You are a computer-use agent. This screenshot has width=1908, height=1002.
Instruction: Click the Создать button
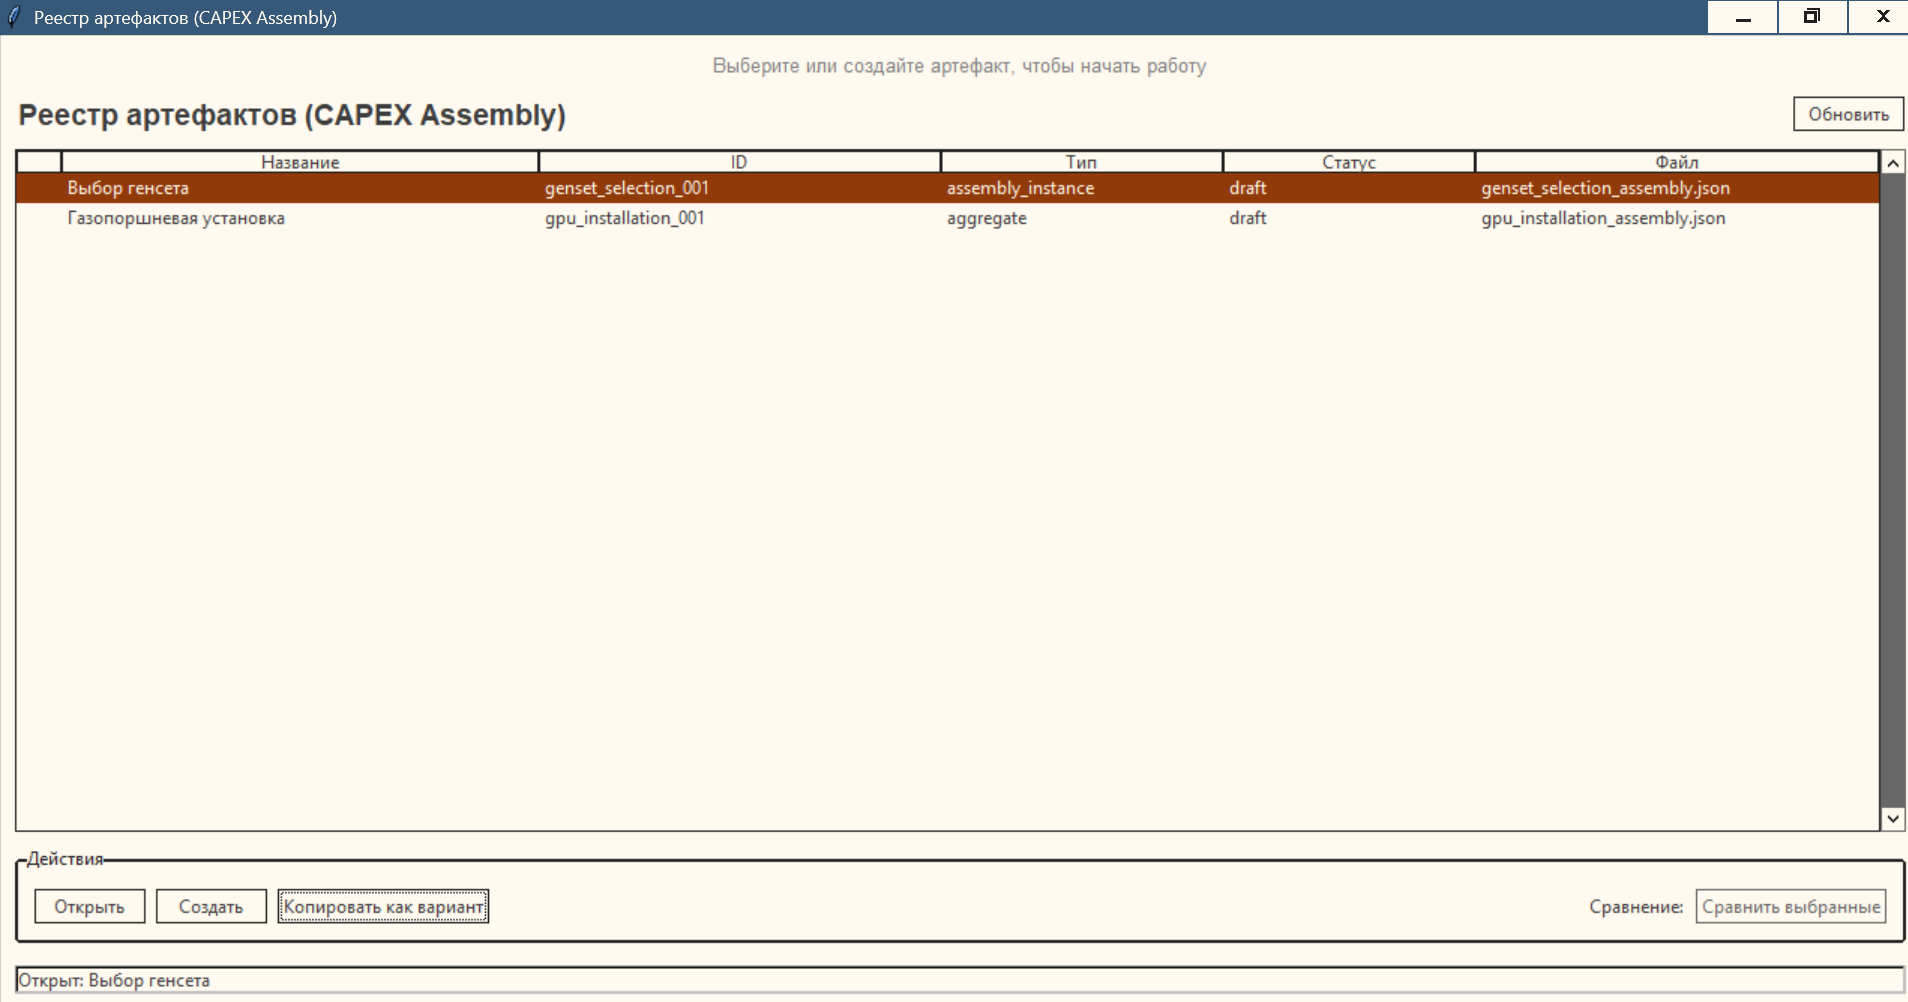pos(211,907)
